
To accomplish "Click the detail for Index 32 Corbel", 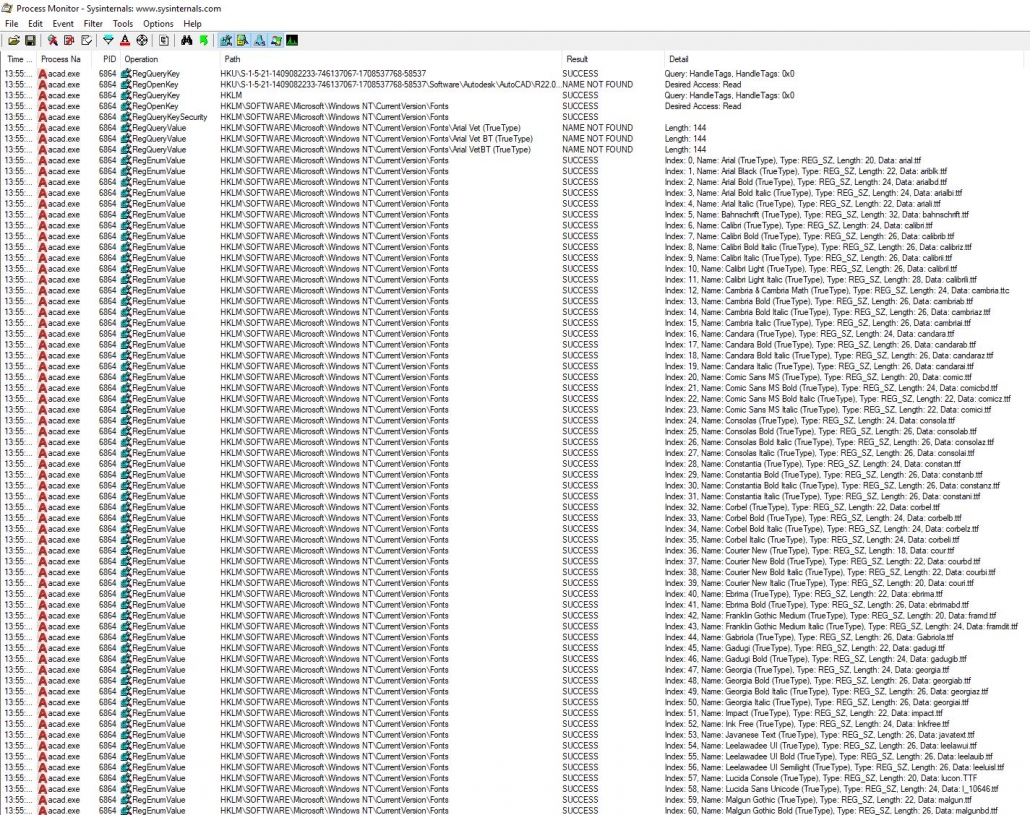I will 802,507.
